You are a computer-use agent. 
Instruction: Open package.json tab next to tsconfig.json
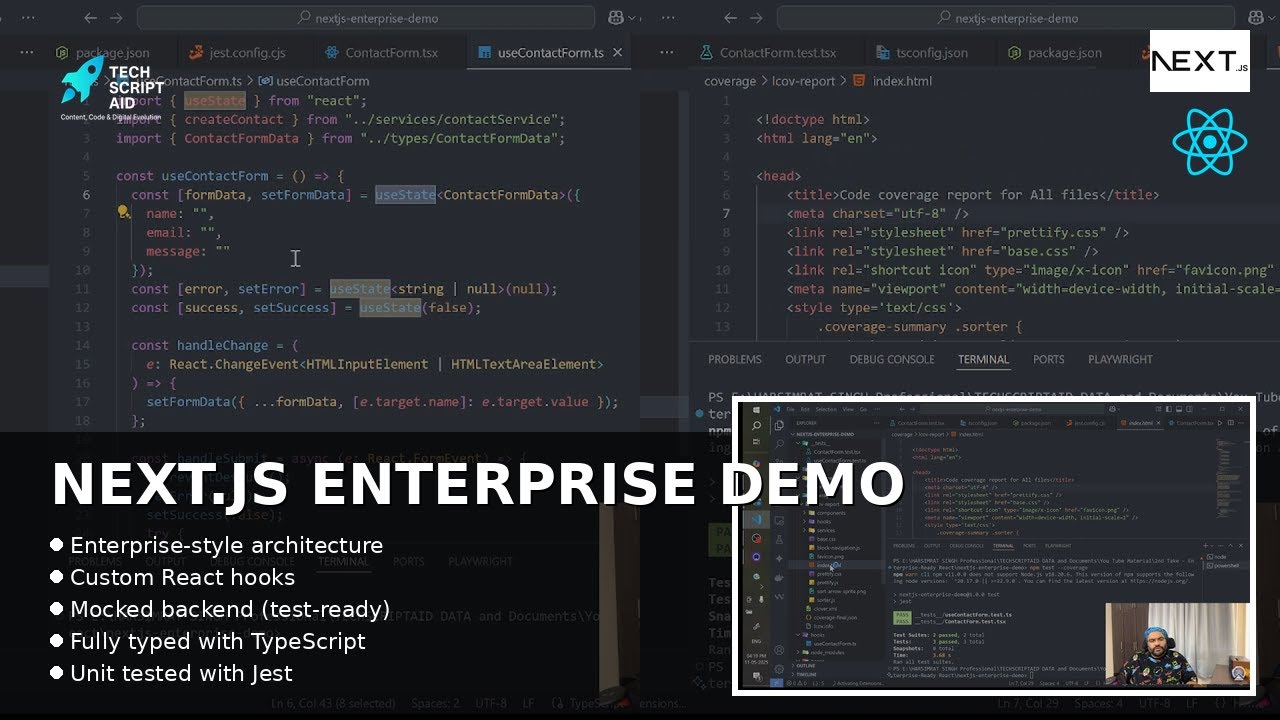[x=1054, y=53]
